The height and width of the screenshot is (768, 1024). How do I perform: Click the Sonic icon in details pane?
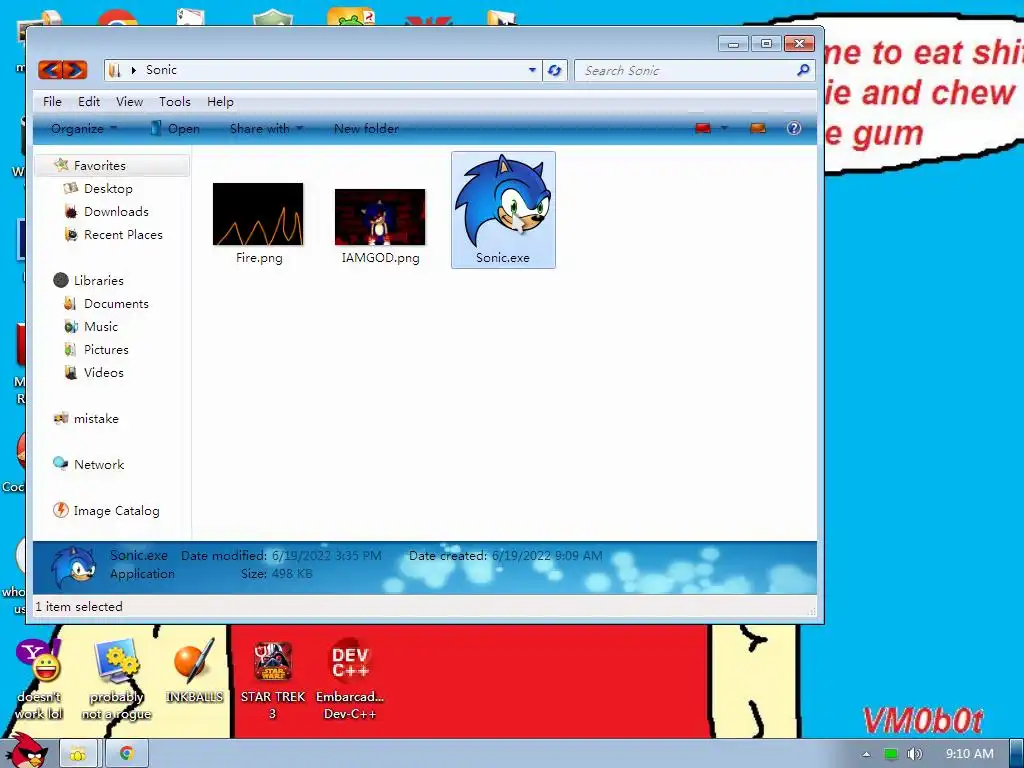[x=73, y=568]
